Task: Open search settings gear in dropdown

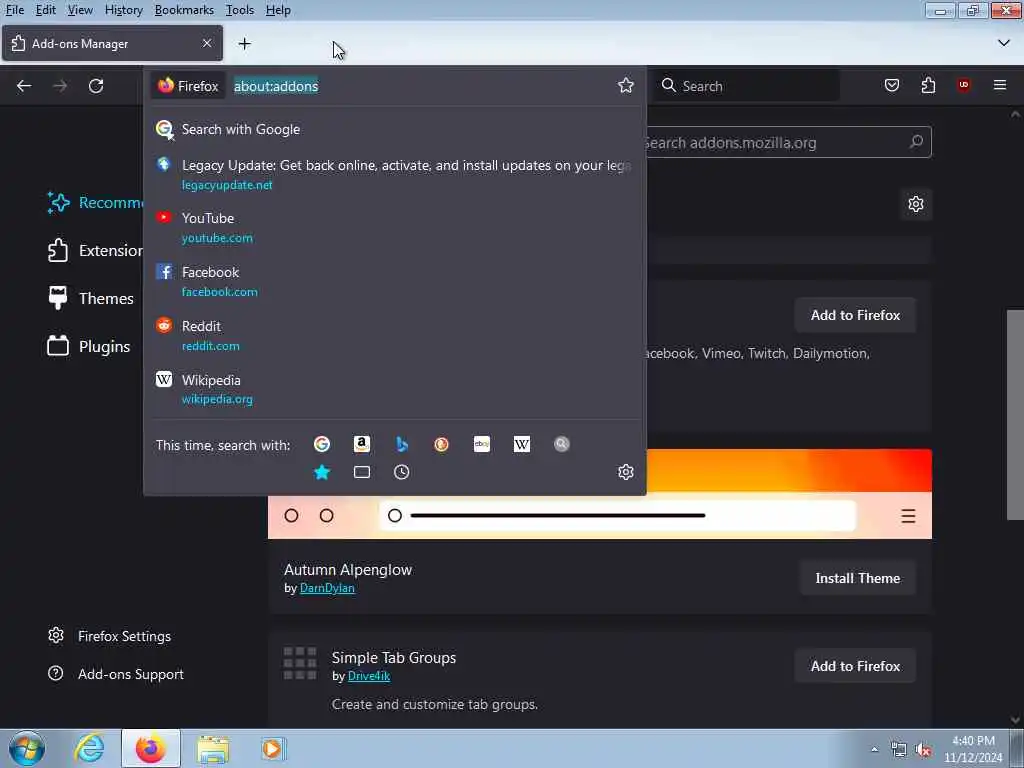Action: 626,472
